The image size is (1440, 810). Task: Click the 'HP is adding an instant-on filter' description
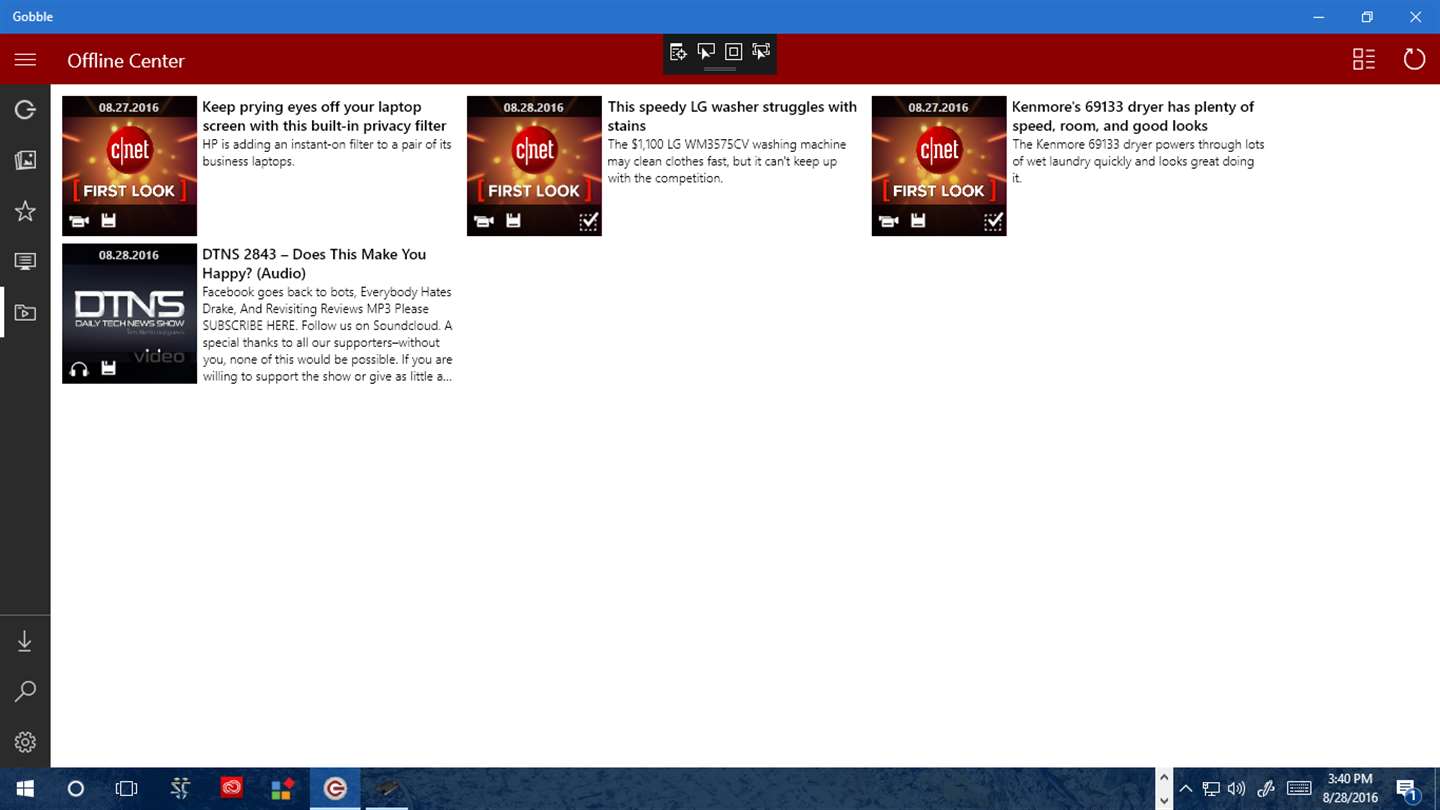[327, 153]
